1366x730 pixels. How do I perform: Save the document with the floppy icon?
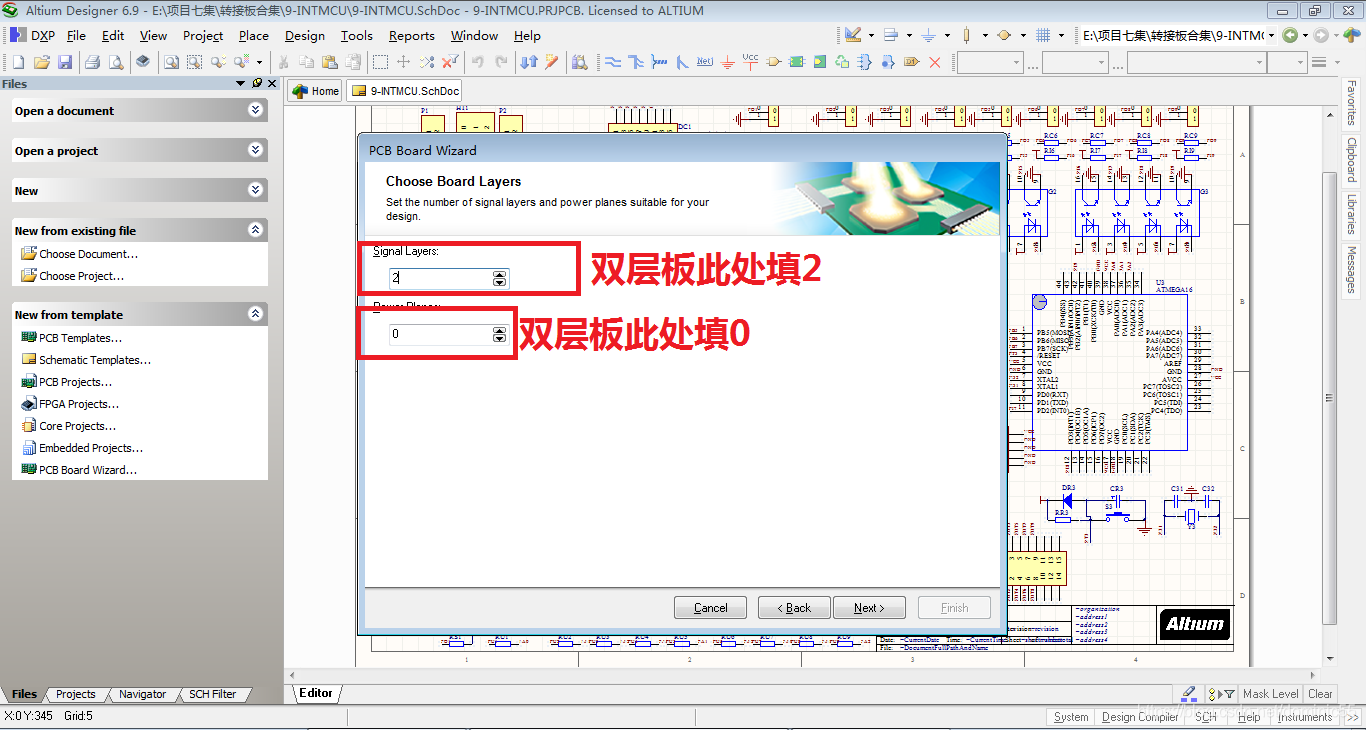coord(65,62)
